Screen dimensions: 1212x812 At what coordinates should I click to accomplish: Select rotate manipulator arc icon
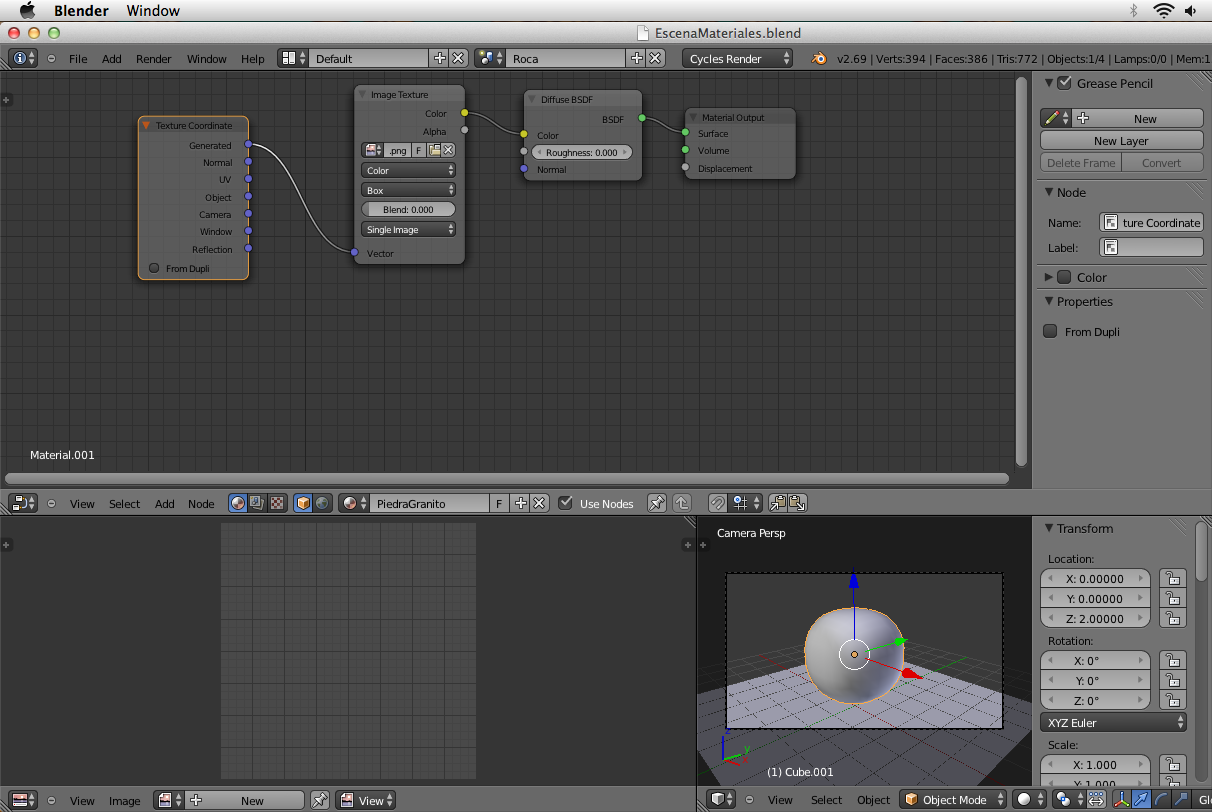pos(1160,799)
